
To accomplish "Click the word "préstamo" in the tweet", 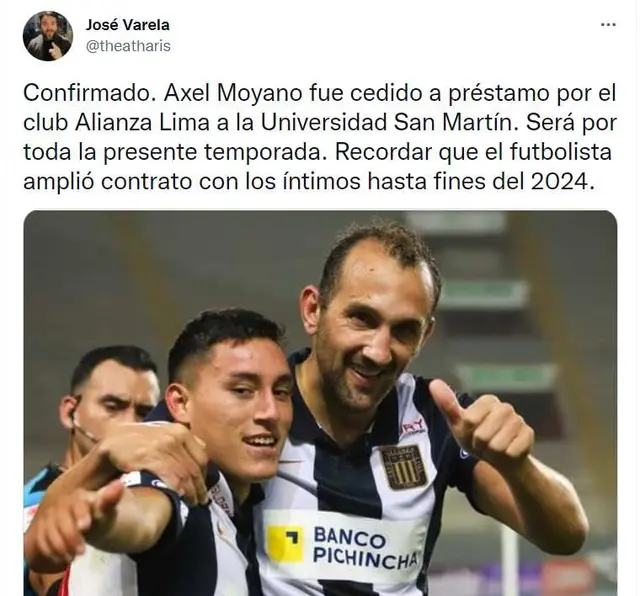I will [x=504, y=94].
